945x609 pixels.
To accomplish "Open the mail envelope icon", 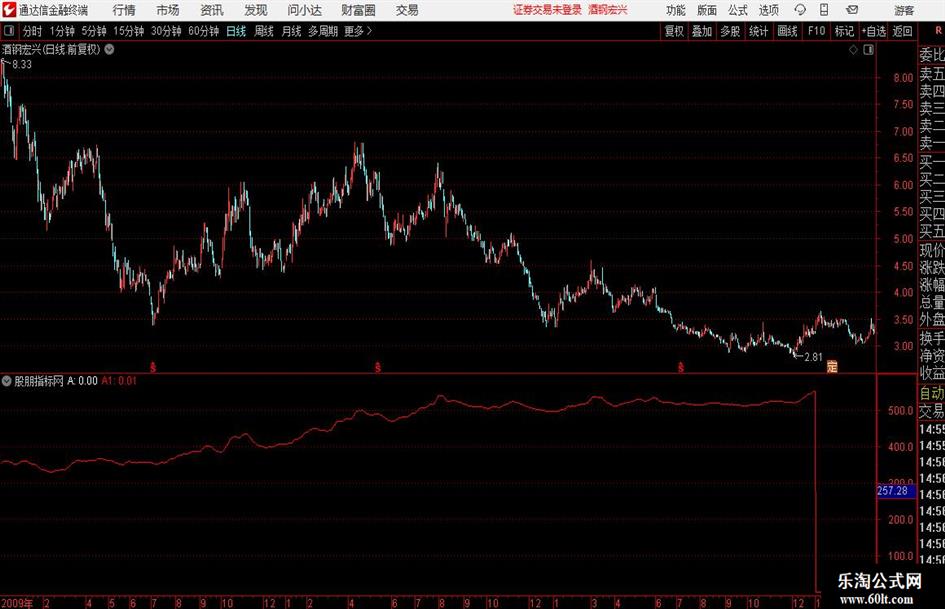I will 852,10.
